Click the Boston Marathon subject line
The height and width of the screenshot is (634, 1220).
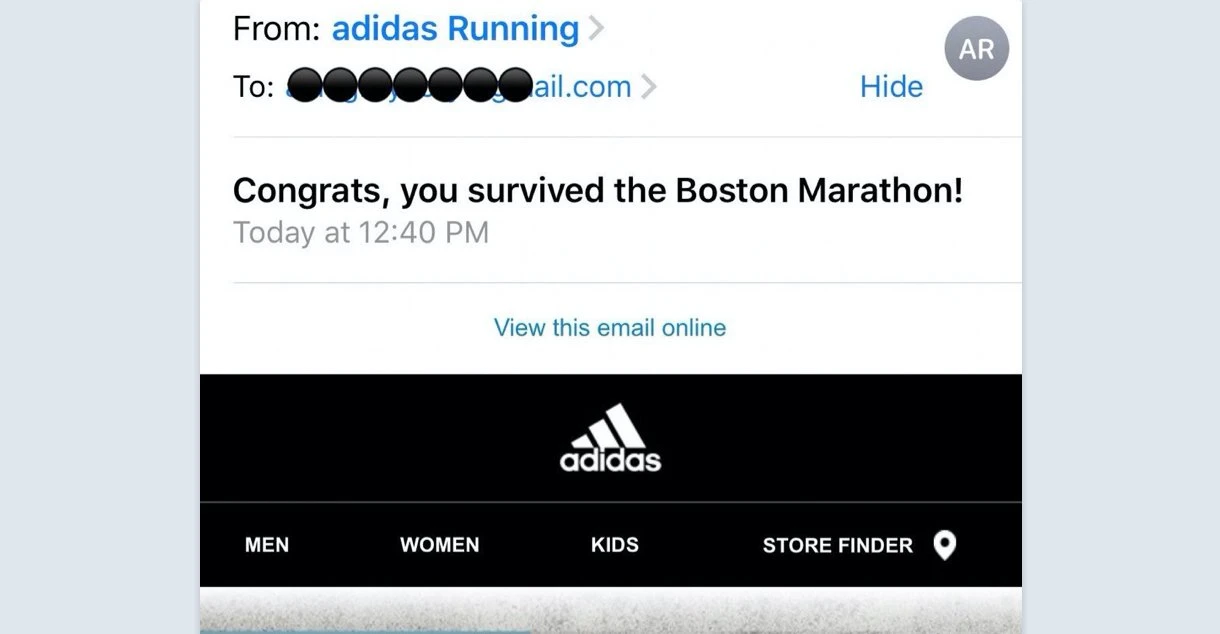(597, 190)
